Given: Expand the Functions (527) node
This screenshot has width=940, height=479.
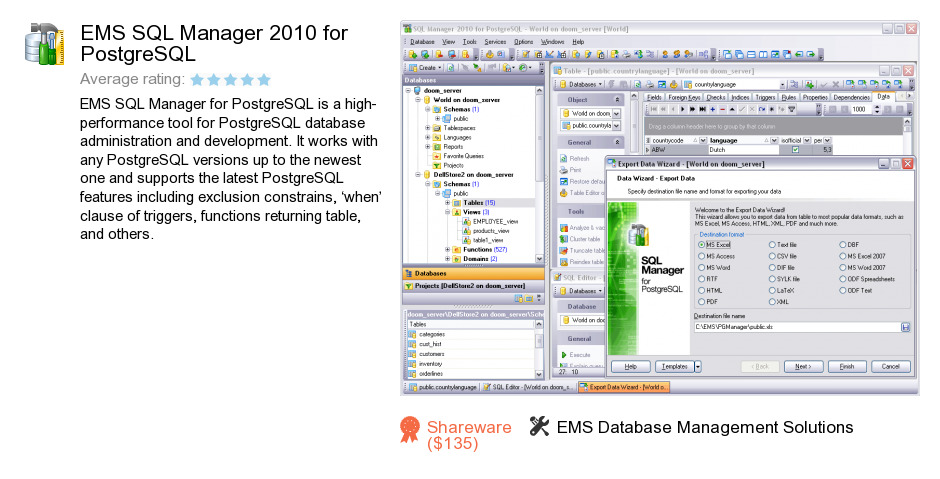Looking at the screenshot, I should (447, 249).
